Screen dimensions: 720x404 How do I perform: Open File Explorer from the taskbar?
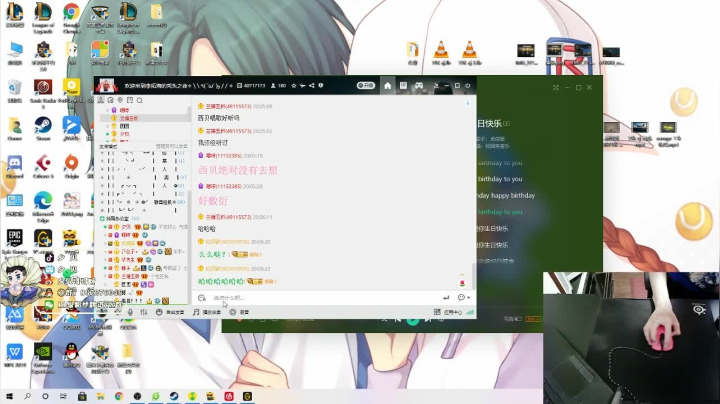click(100, 396)
